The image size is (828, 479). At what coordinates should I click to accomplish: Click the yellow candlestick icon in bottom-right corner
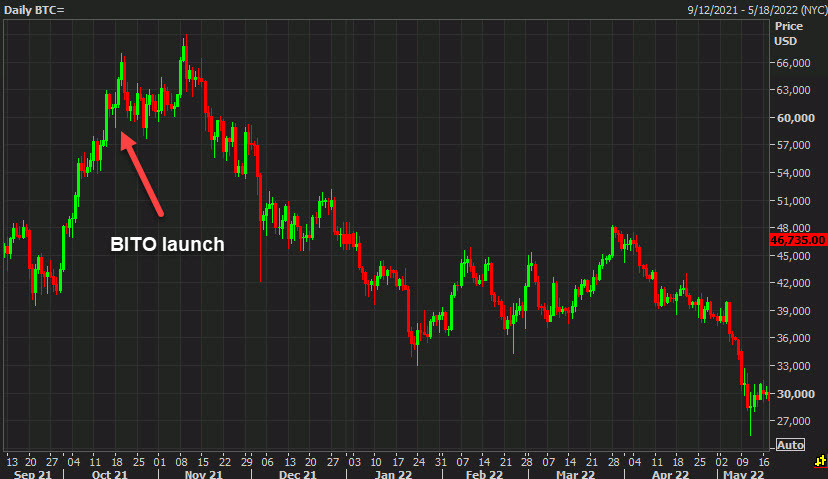click(820, 462)
